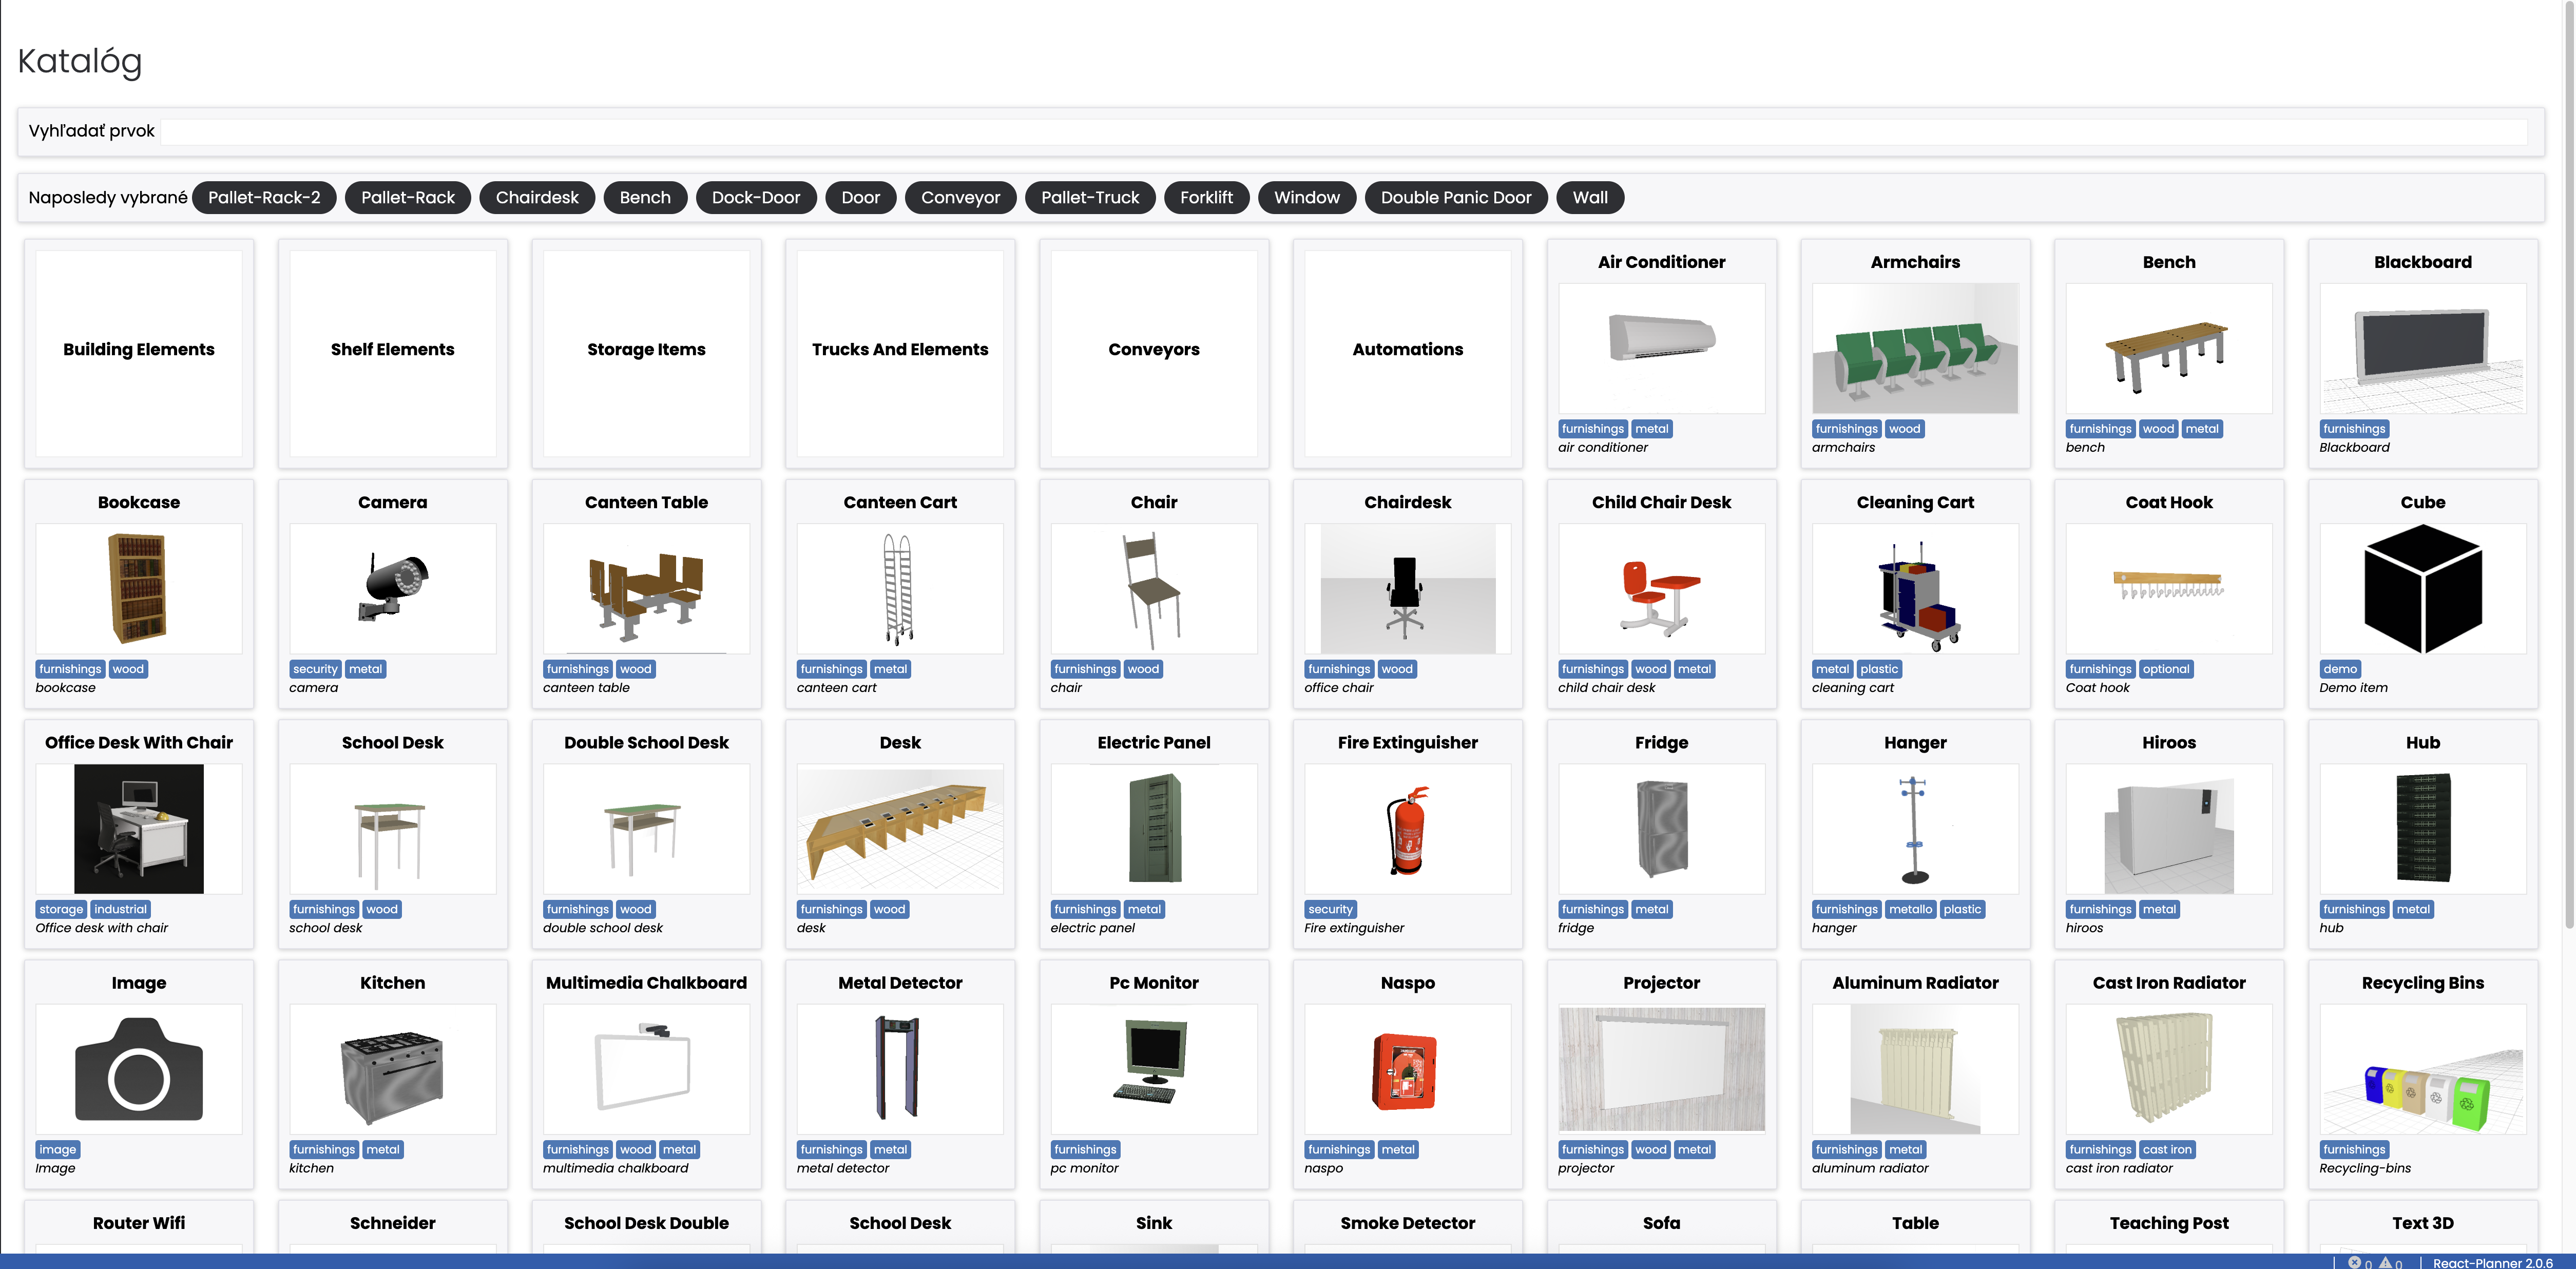The image size is (2576, 1269).
Task: Select the Image camera icon item
Action: (139, 1069)
